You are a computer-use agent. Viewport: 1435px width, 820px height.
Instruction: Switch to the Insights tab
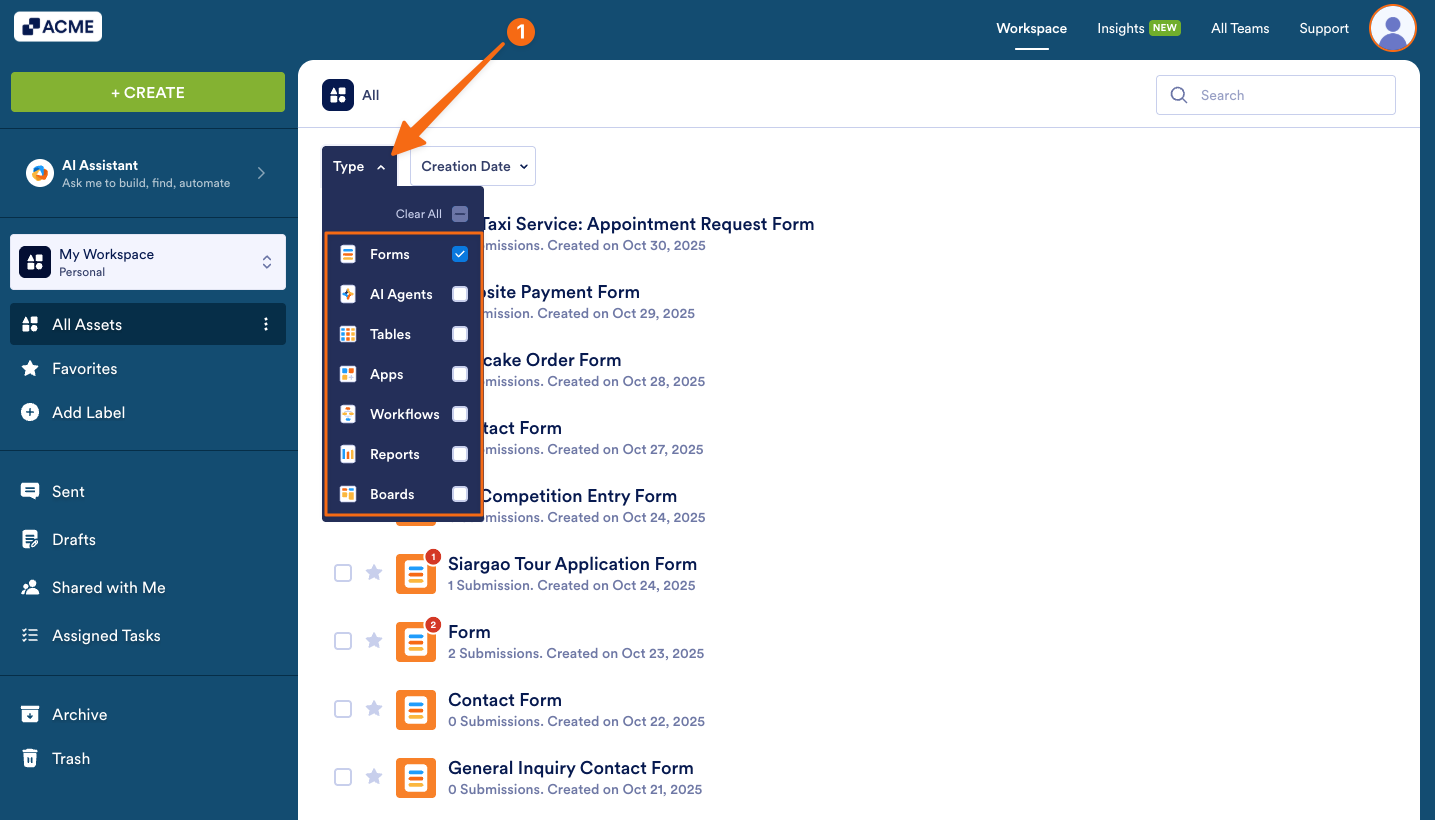[1119, 28]
